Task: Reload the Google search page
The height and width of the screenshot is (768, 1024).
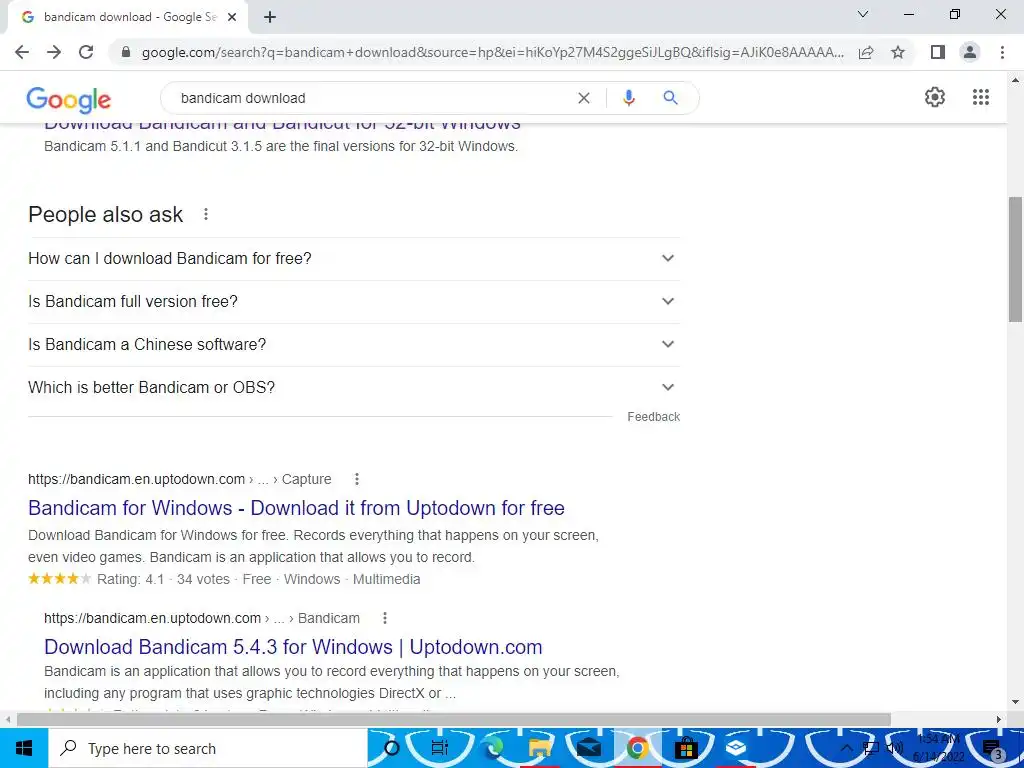Action: click(x=86, y=52)
